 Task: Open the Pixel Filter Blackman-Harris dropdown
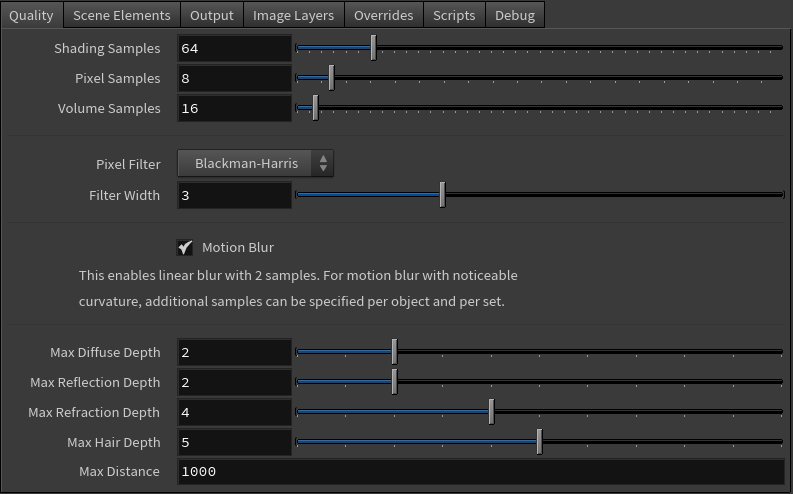click(x=255, y=163)
